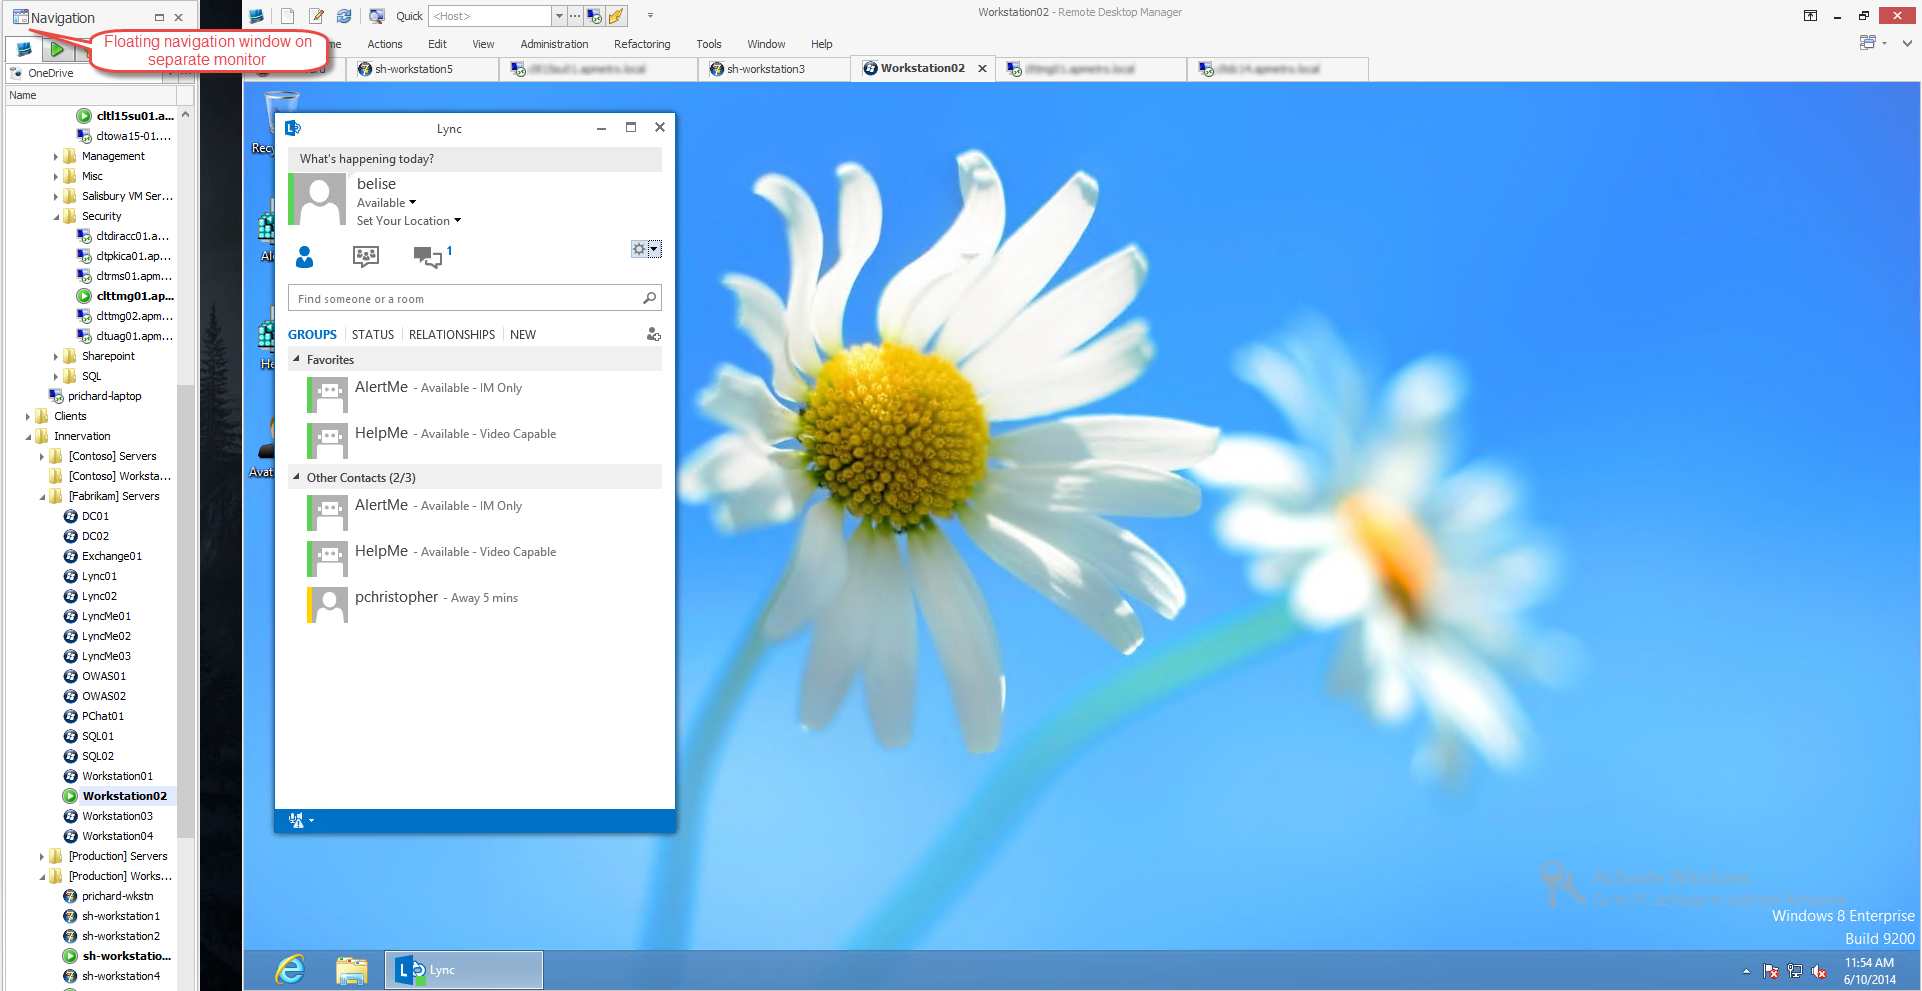Click the Lync contacts person icon
The image size is (1922, 991).
click(x=305, y=257)
